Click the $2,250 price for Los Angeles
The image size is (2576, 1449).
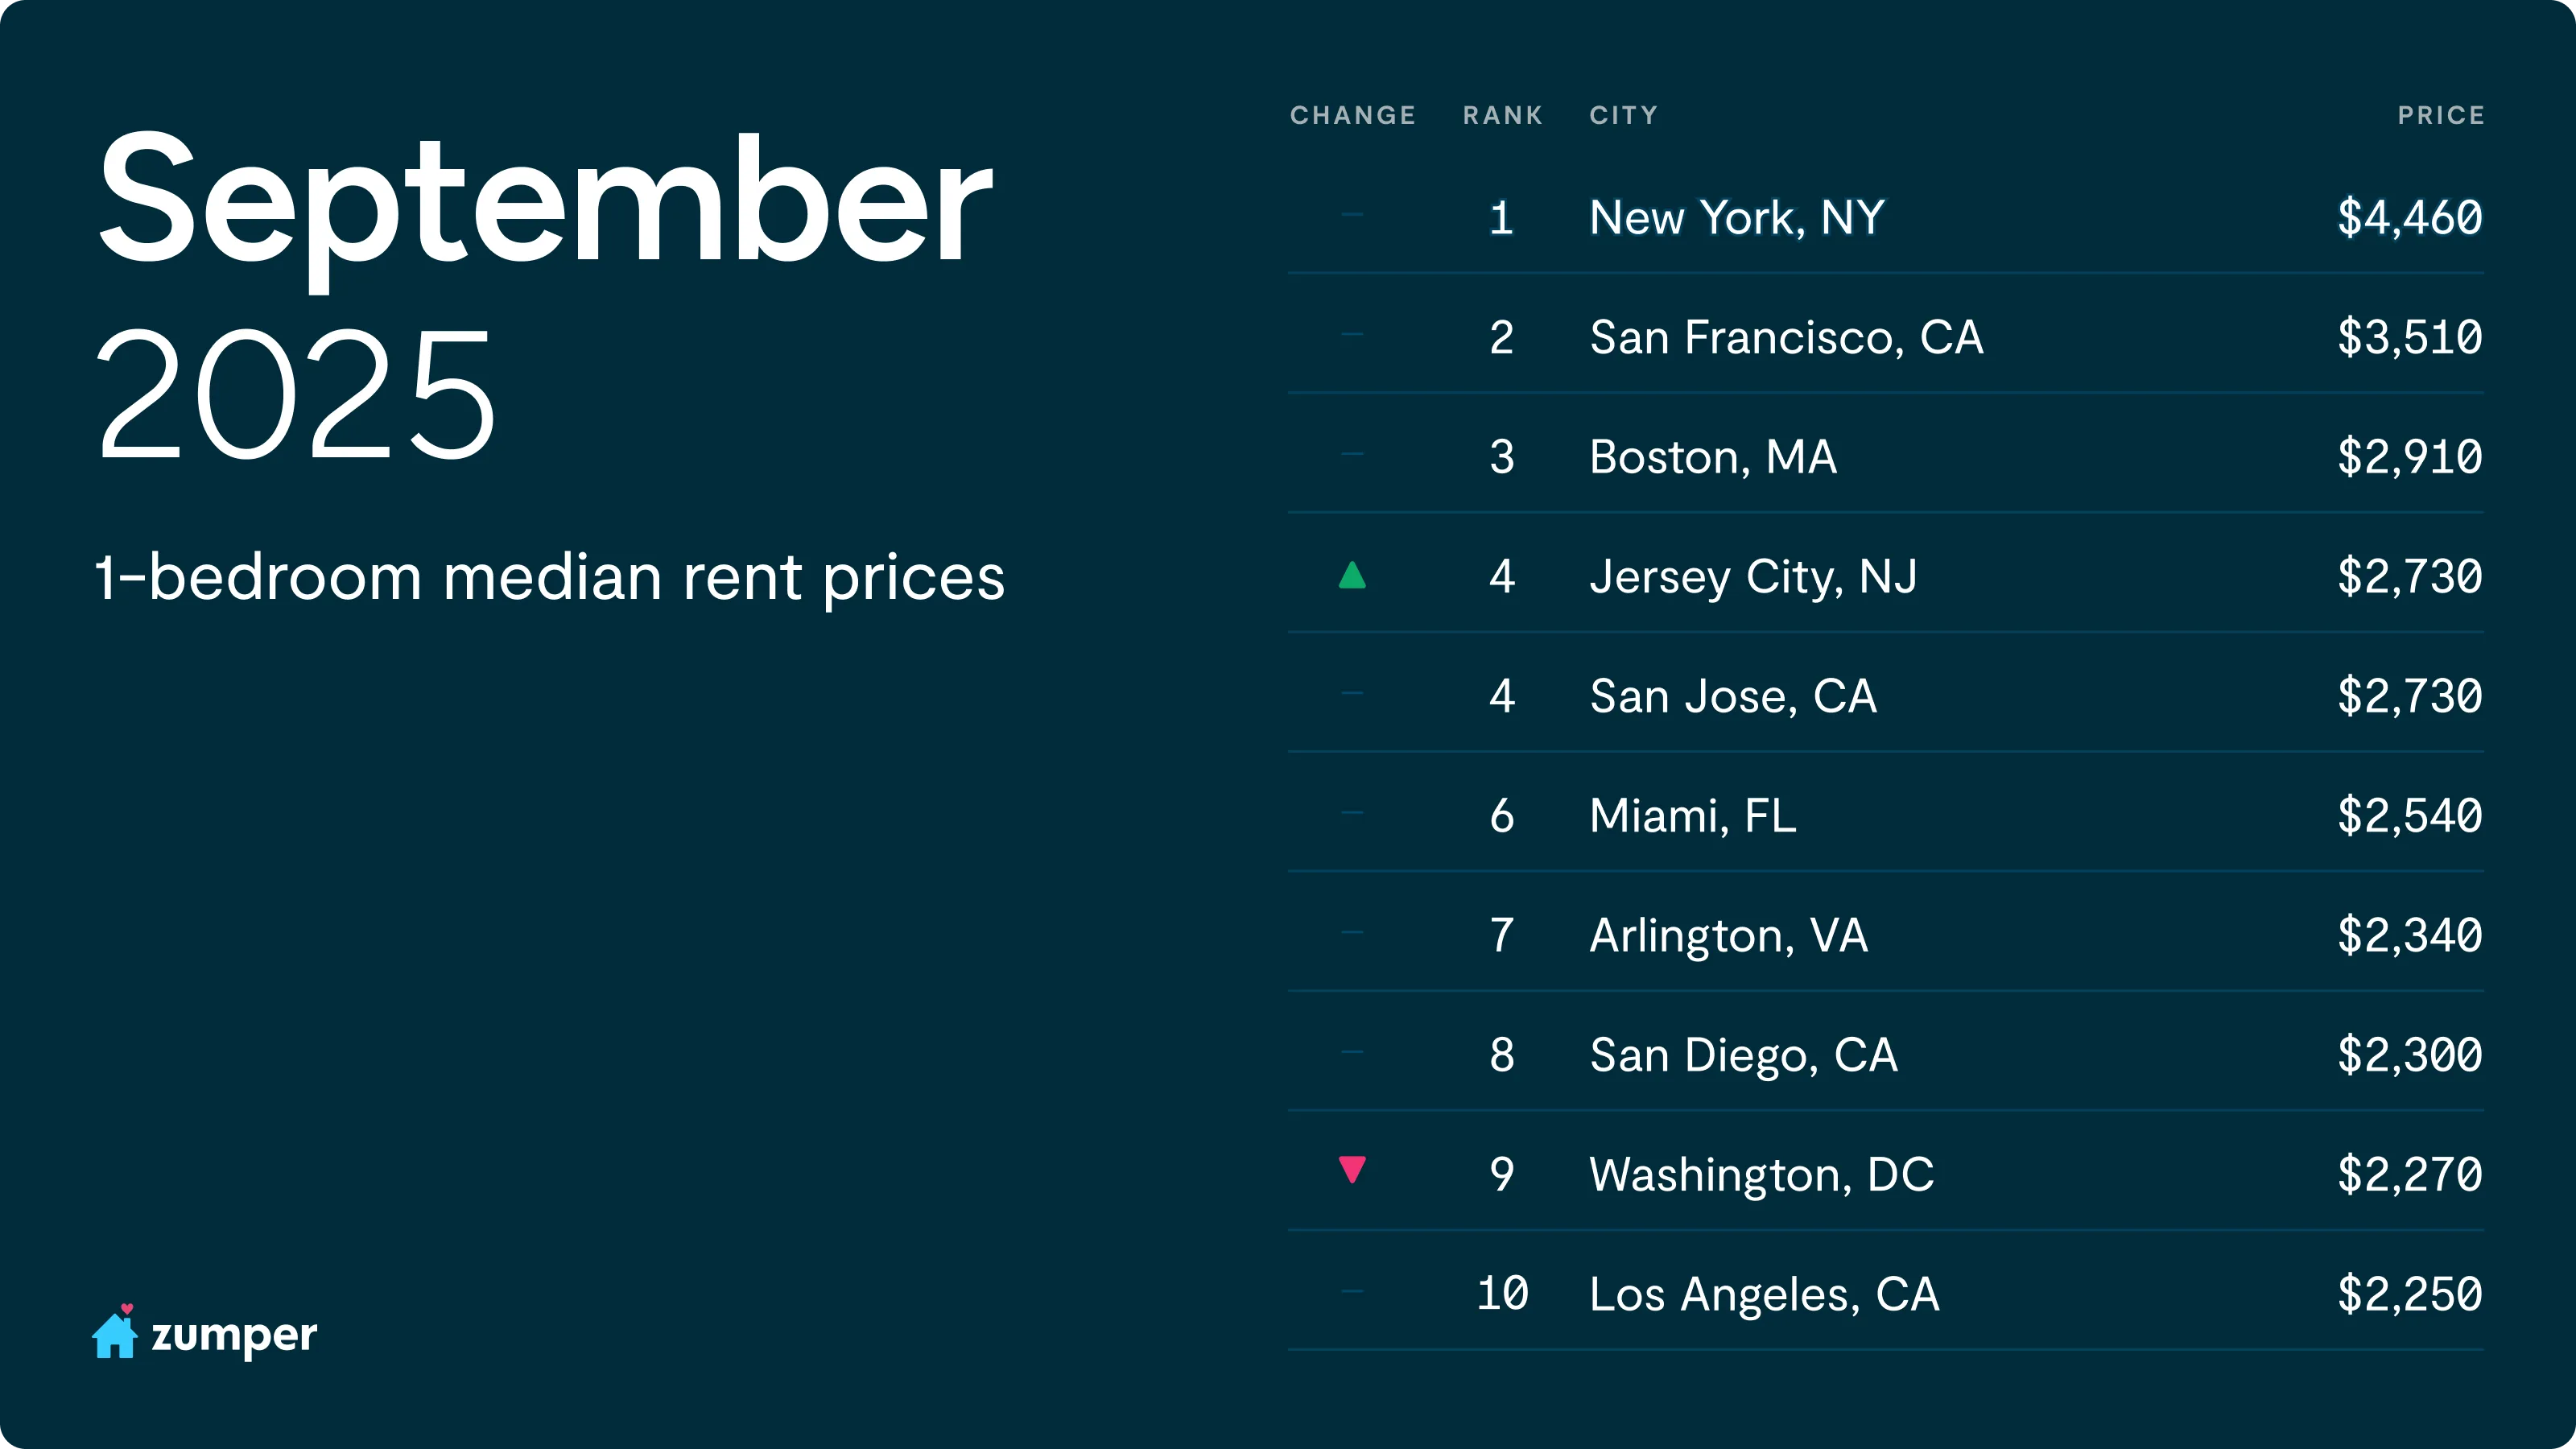point(2409,1294)
